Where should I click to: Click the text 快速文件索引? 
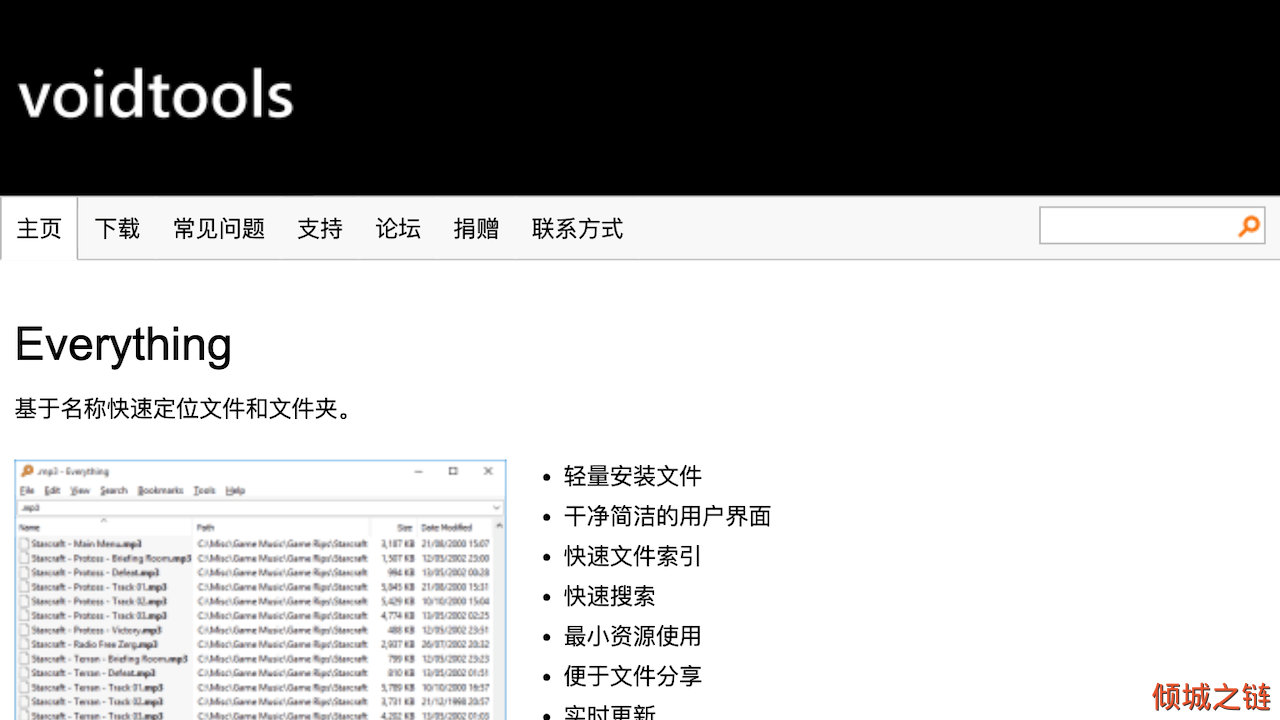coord(633,556)
